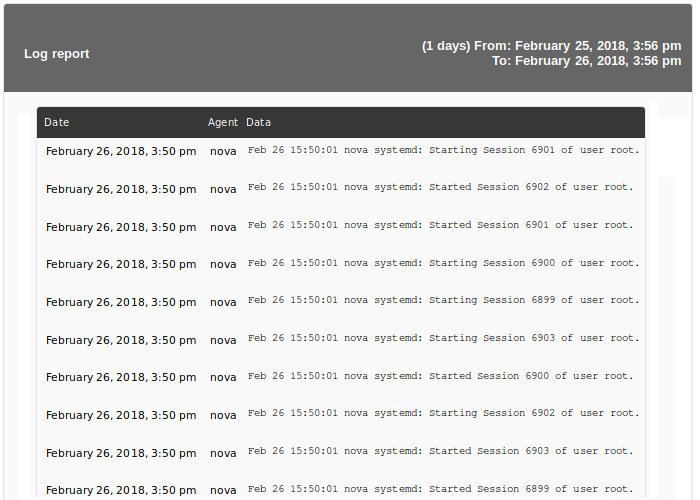Click the To: February 26, 2018 date line
The image size is (700, 500).
[587, 61]
